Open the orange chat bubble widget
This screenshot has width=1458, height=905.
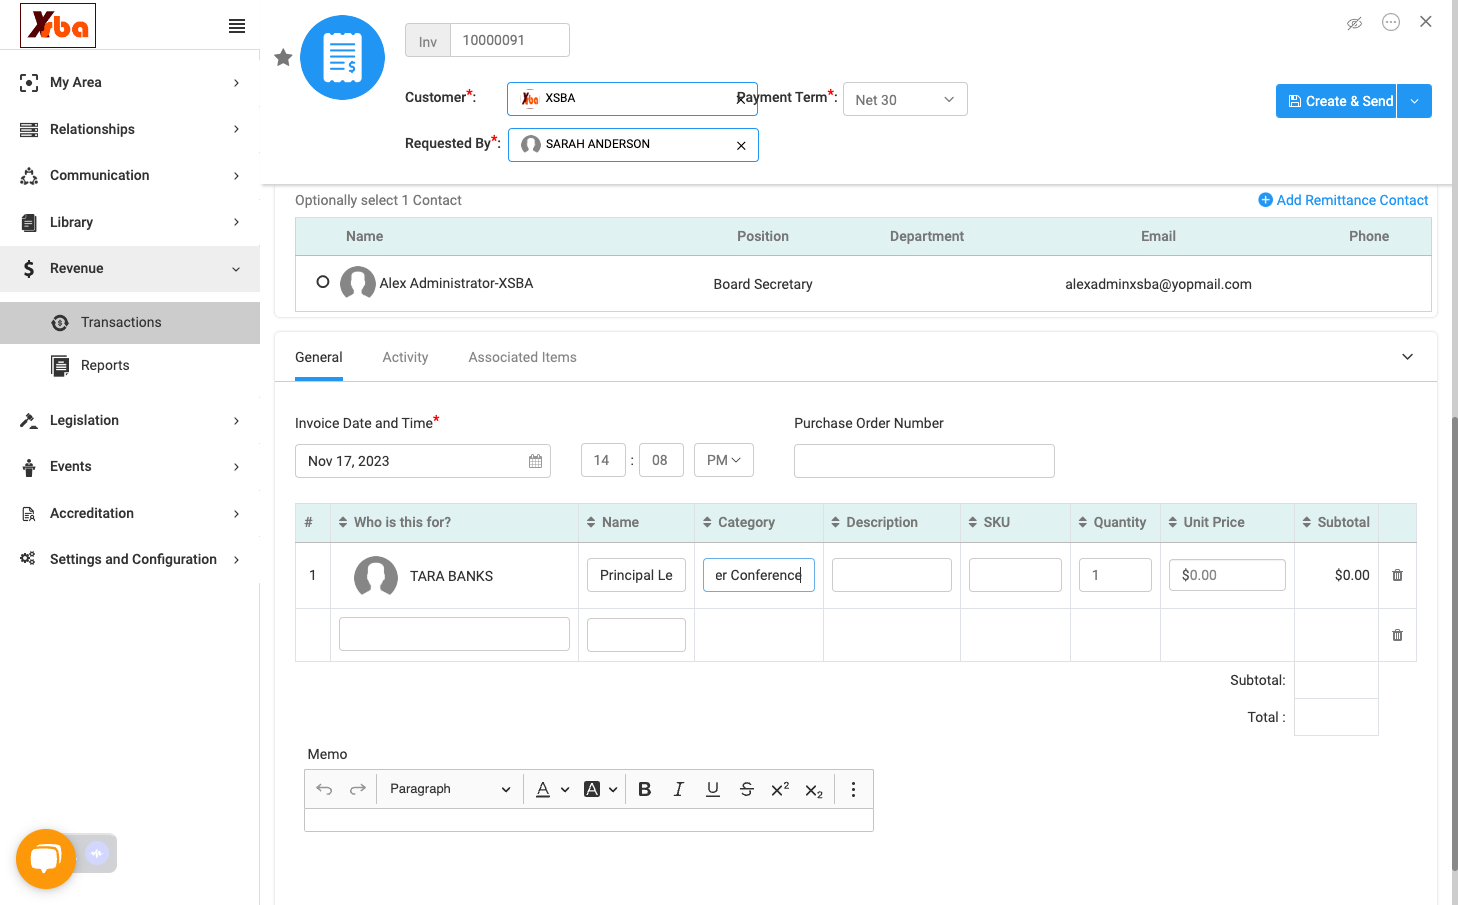(46, 858)
